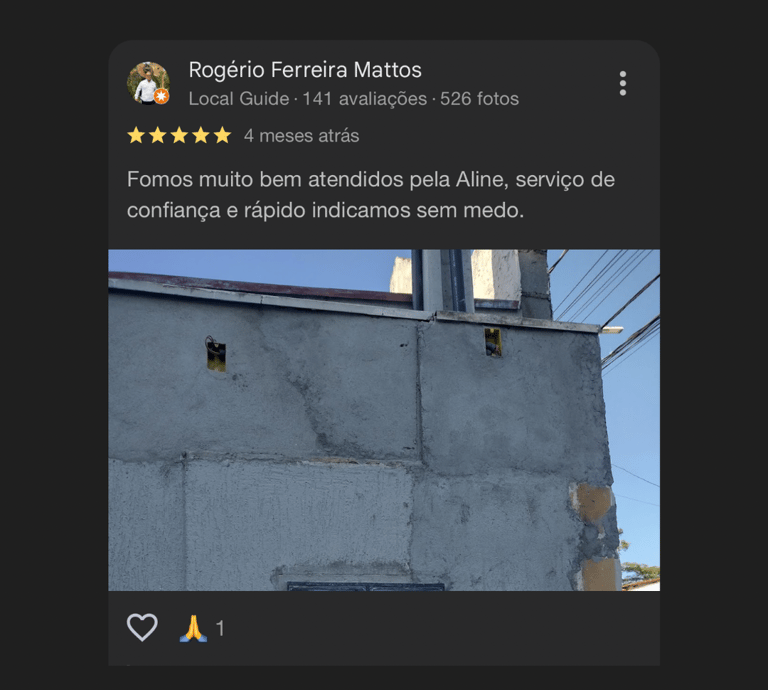Click the line 'confiança e rápido indicamos sem medo'
Viewport: 768px width, 690px height.
coord(326,211)
